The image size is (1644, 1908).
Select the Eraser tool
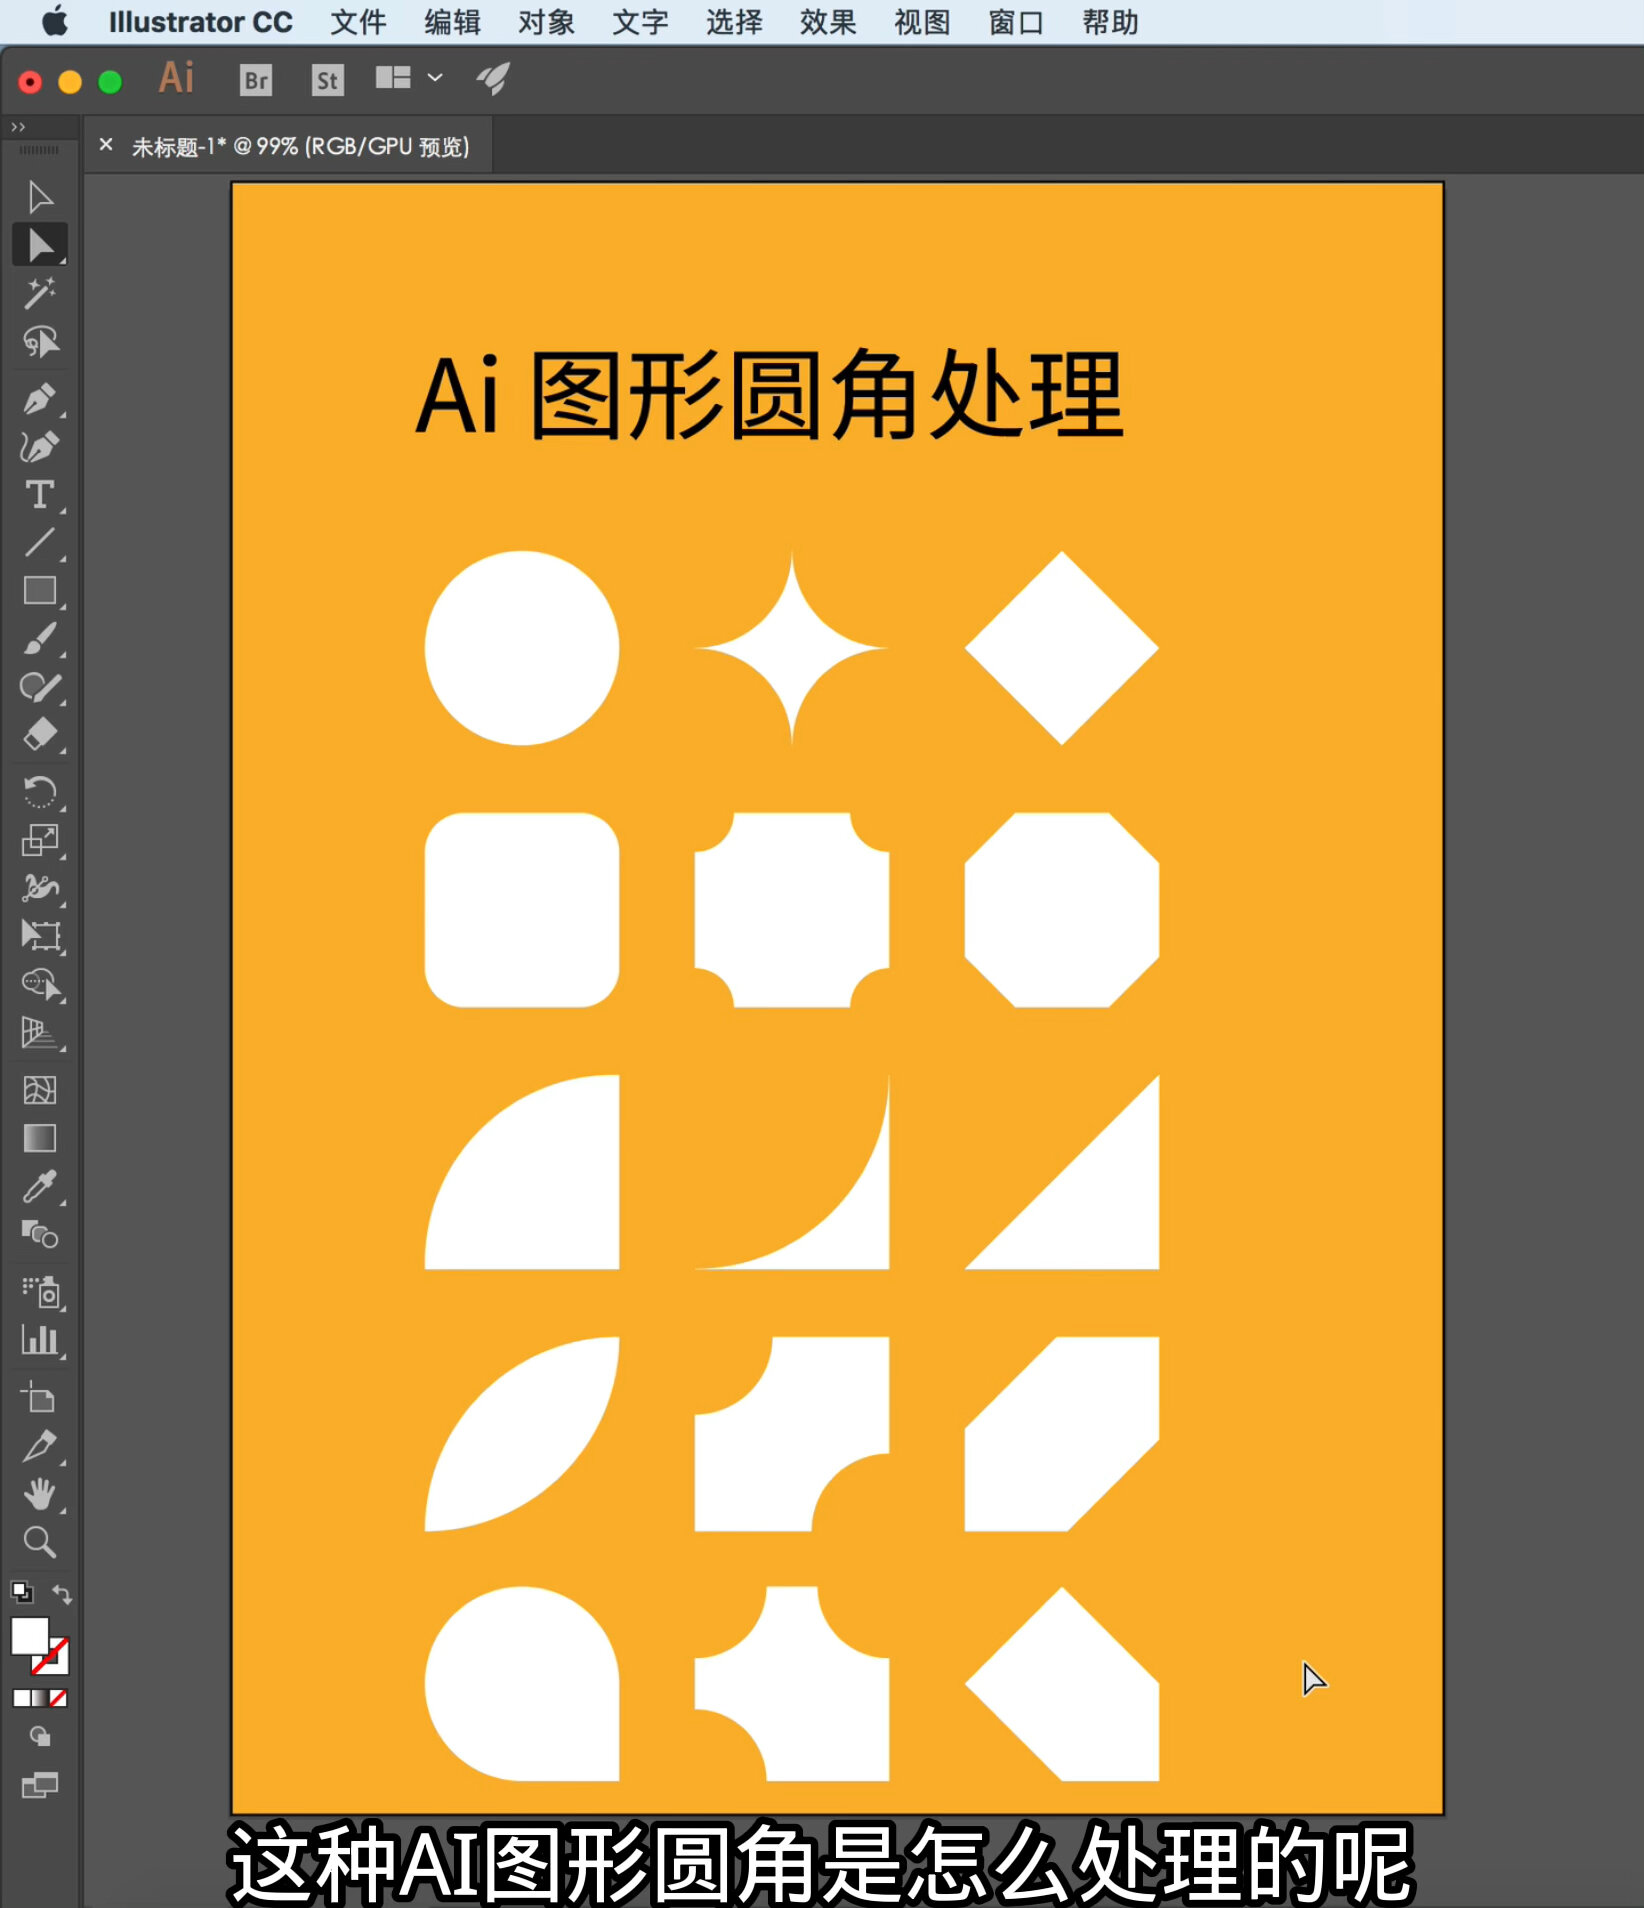point(40,735)
